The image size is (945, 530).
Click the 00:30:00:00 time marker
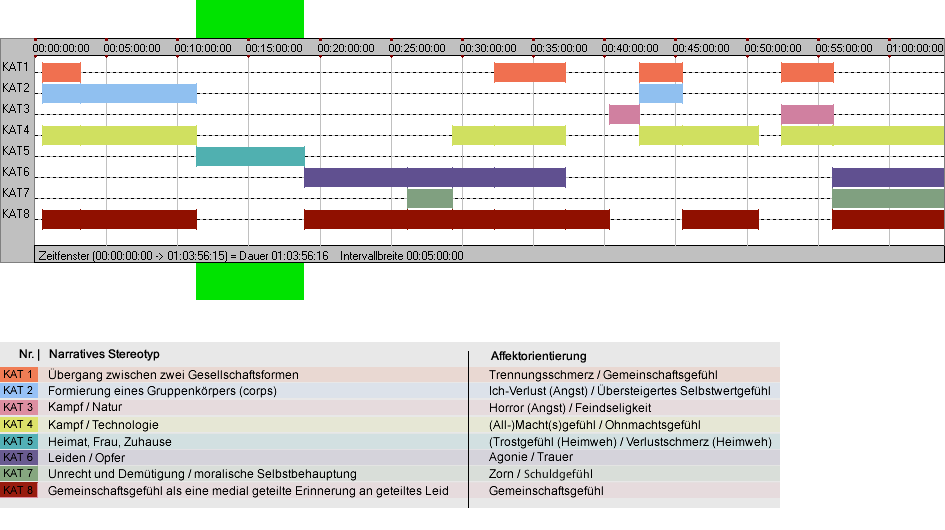coord(488,48)
